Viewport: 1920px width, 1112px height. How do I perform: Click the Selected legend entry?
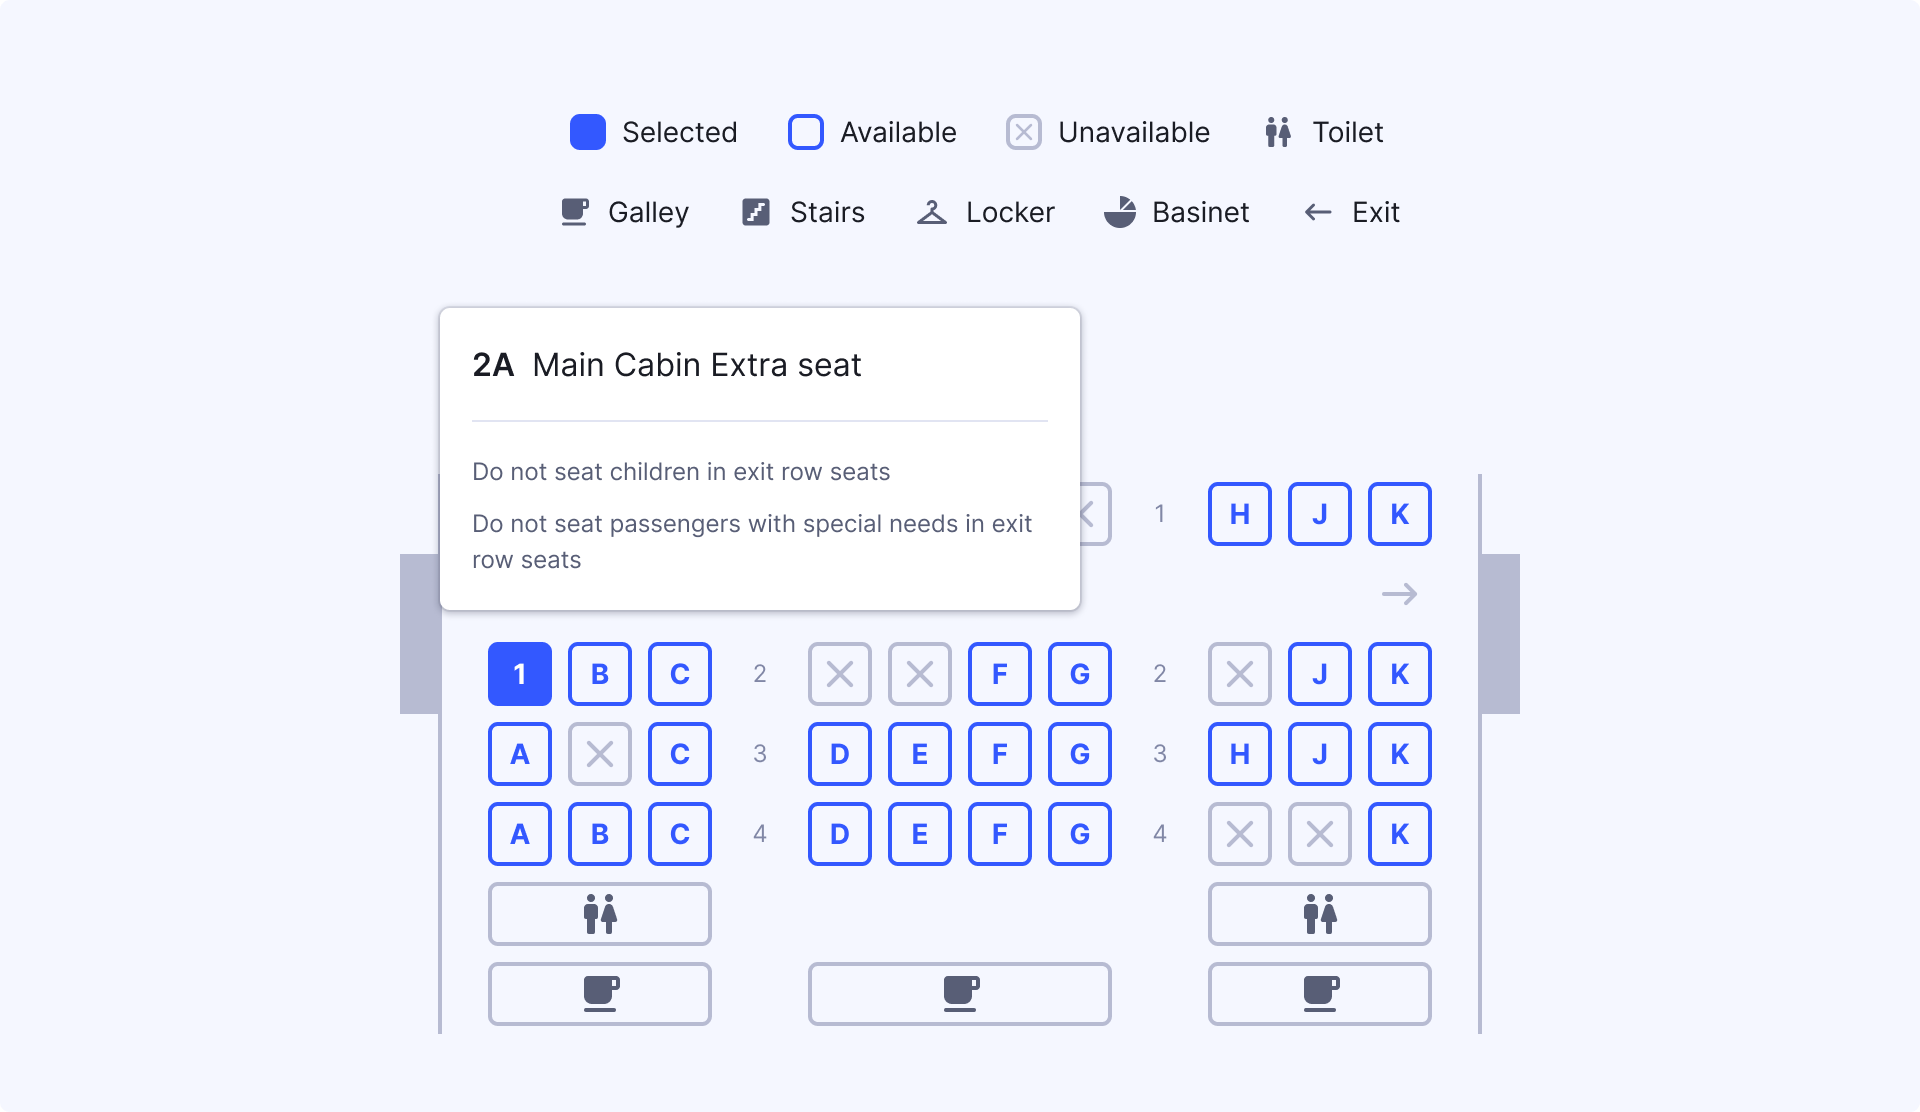pyautogui.click(x=587, y=131)
